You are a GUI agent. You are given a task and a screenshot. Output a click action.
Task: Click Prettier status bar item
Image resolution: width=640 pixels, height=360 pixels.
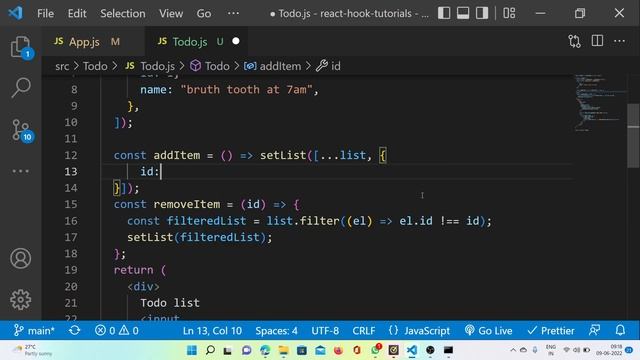(x=551, y=330)
